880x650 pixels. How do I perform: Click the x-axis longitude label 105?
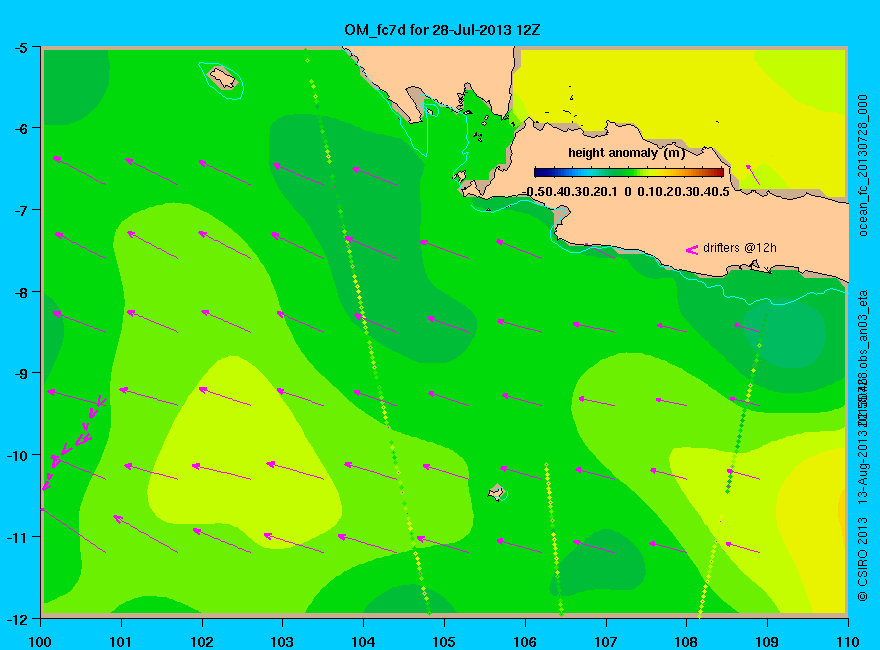click(444, 642)
